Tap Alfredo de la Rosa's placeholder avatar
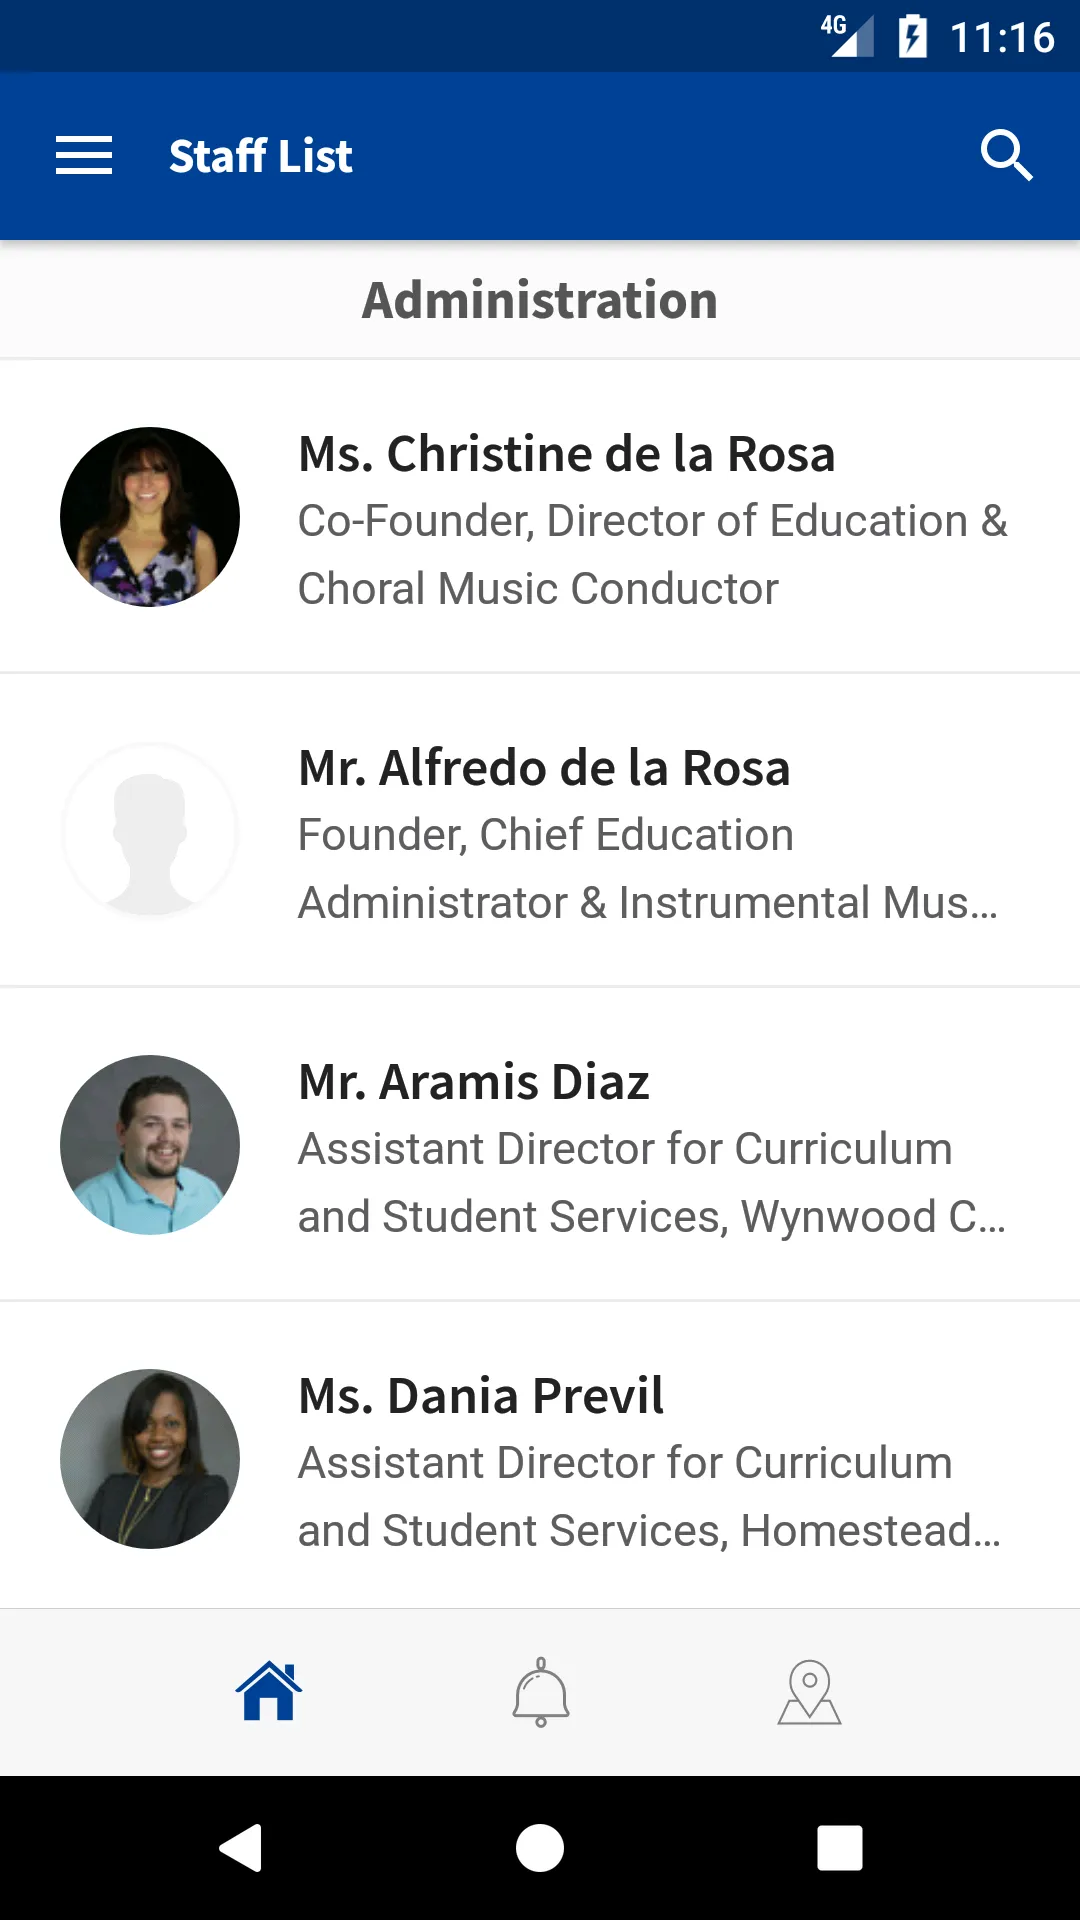 click(x=150, y=831)
